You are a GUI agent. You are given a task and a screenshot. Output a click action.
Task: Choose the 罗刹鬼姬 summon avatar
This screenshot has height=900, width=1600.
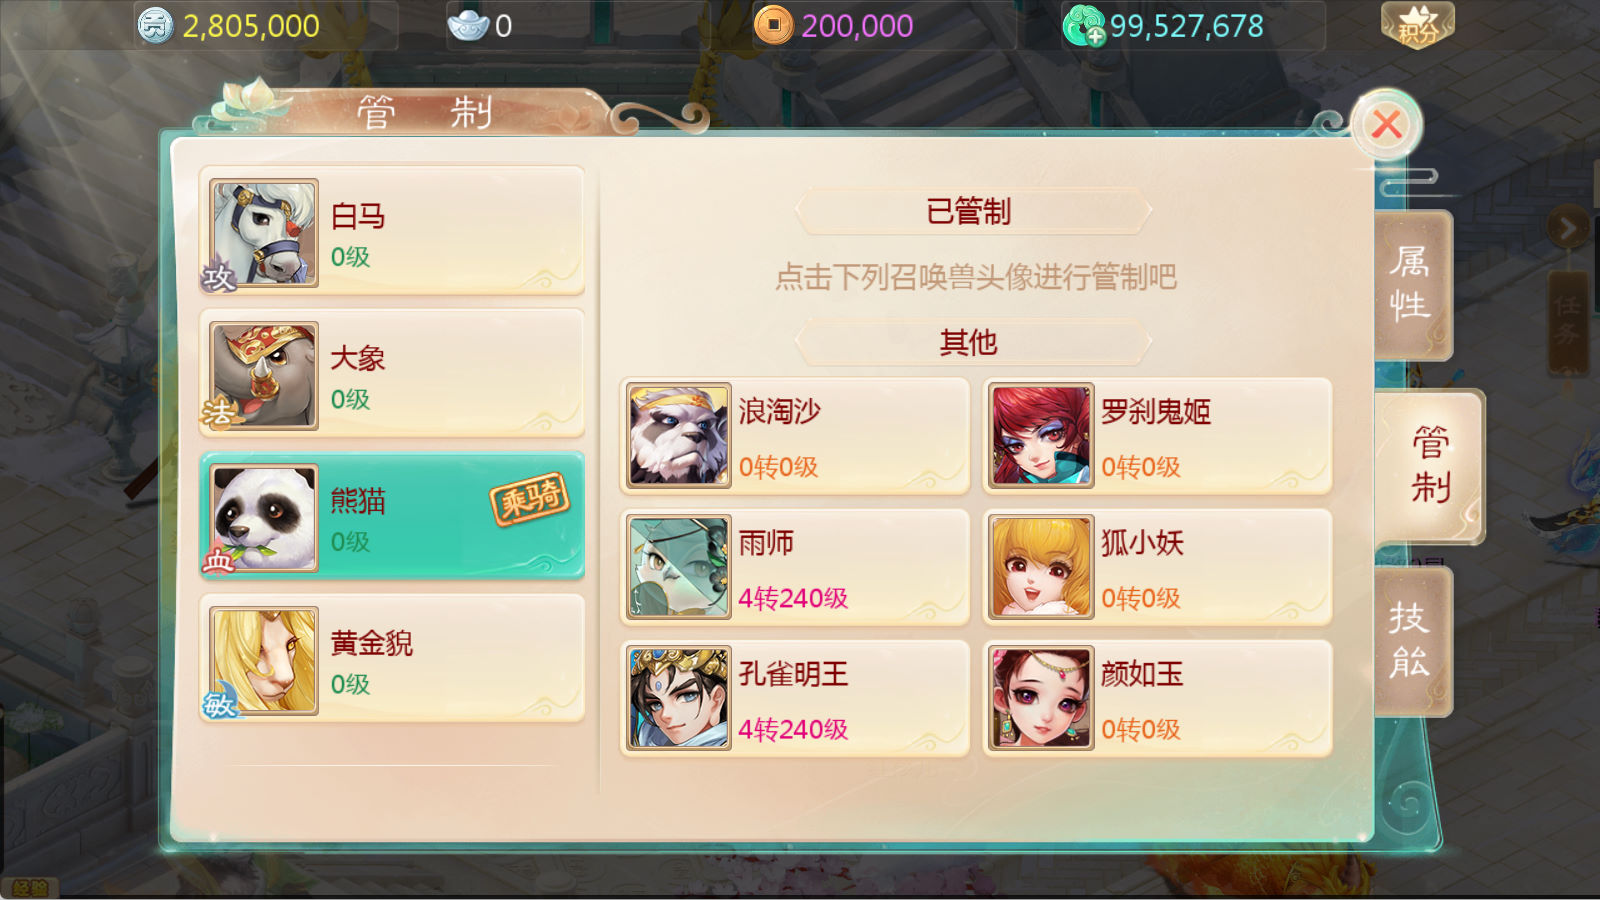(x=1041, y=436)
